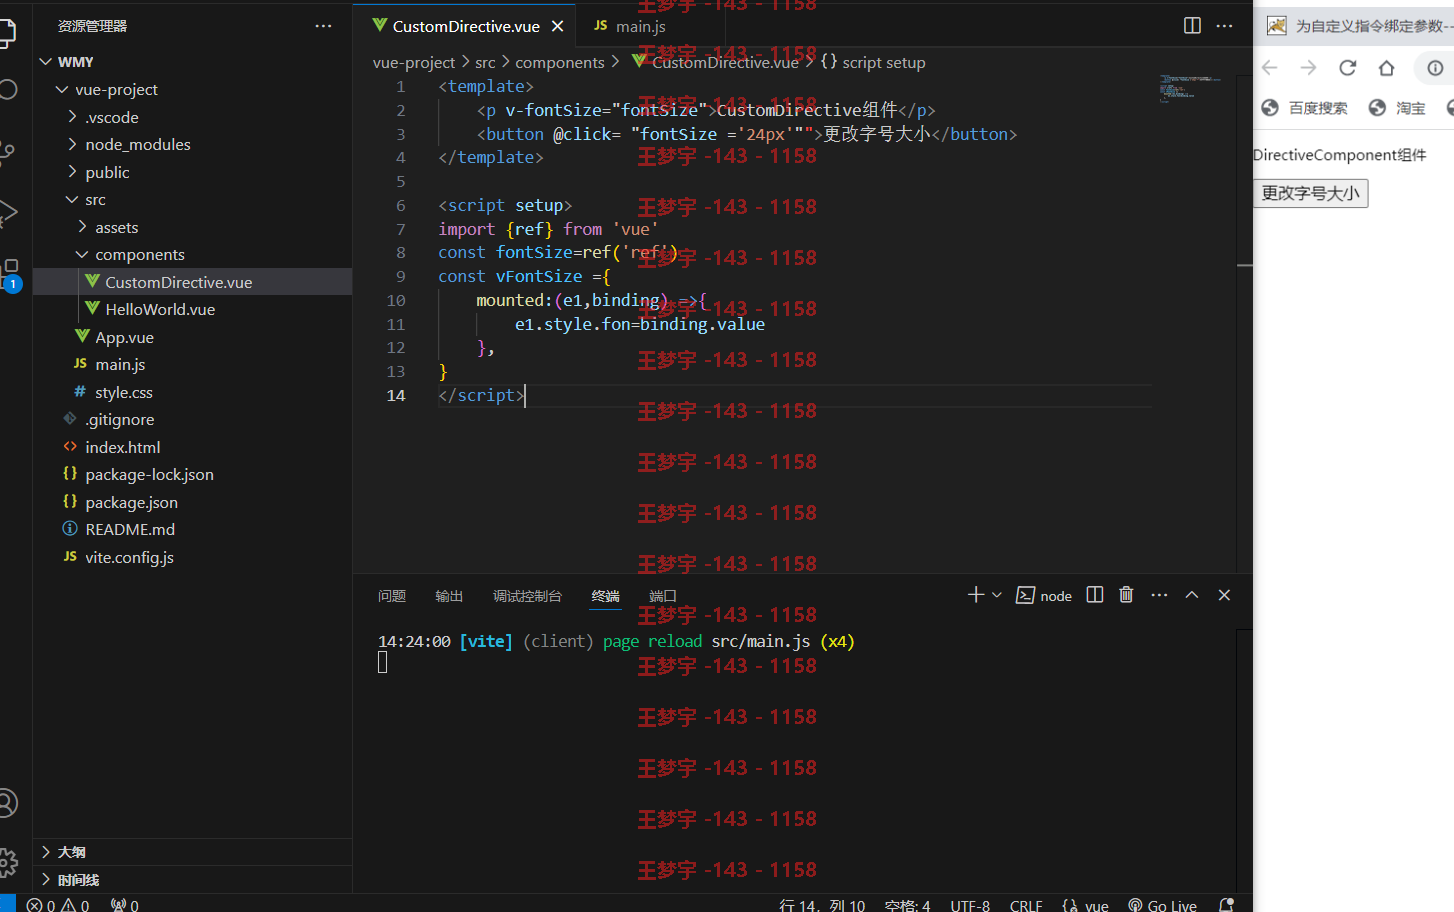Open editor more actions ellipsis
1454x912 pixels.
[1225, 26]
